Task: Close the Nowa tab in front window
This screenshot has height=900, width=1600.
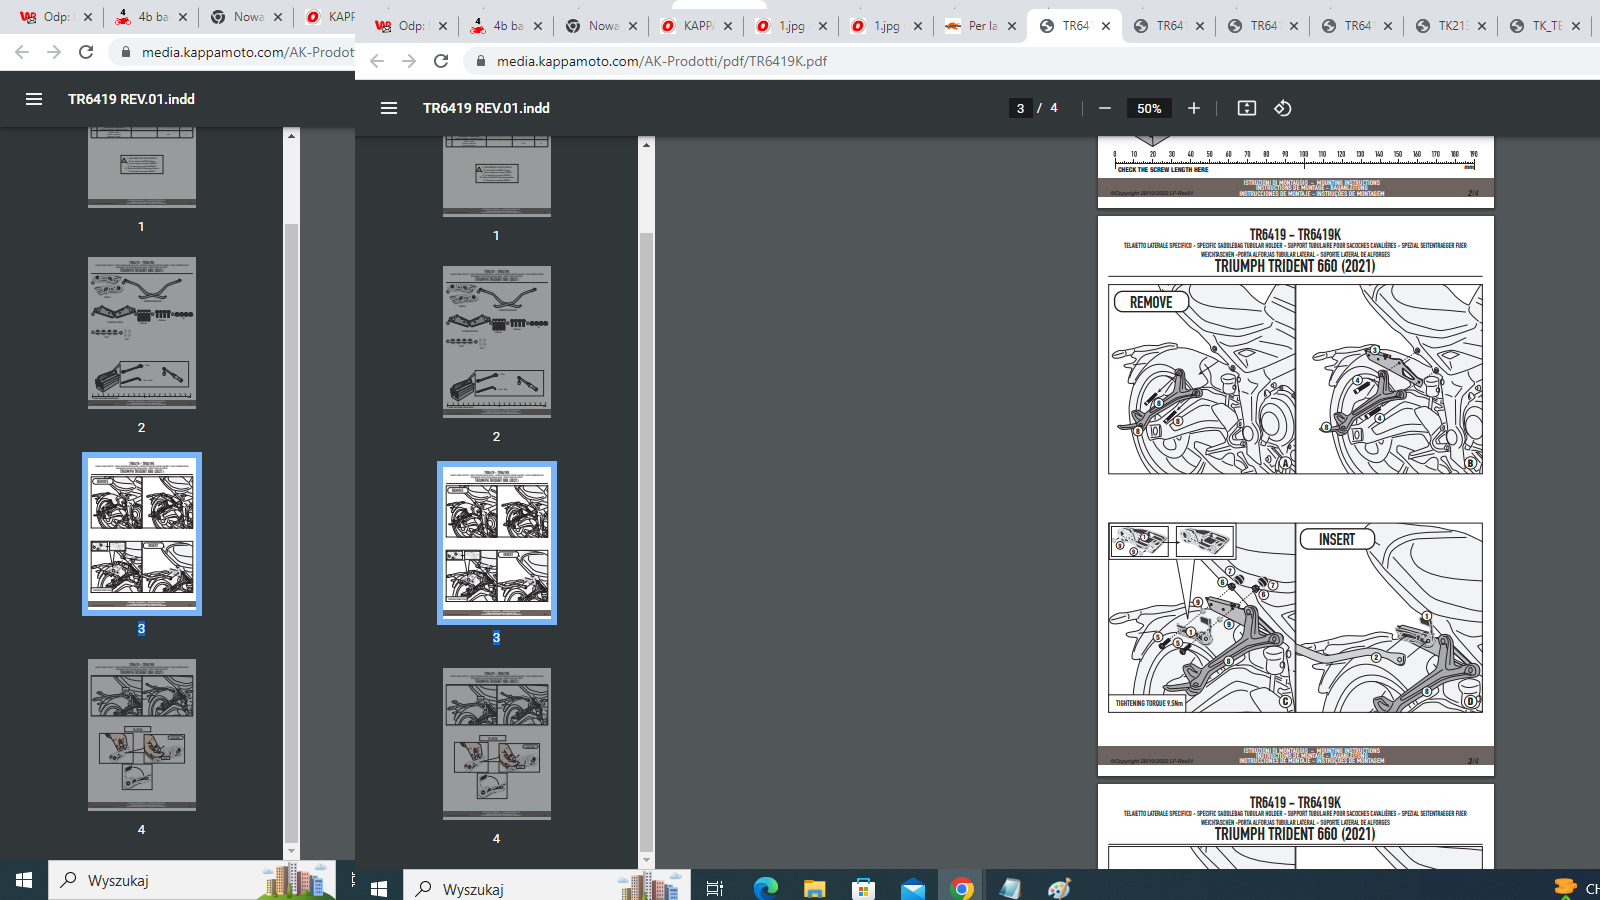Action: (633, 26)
